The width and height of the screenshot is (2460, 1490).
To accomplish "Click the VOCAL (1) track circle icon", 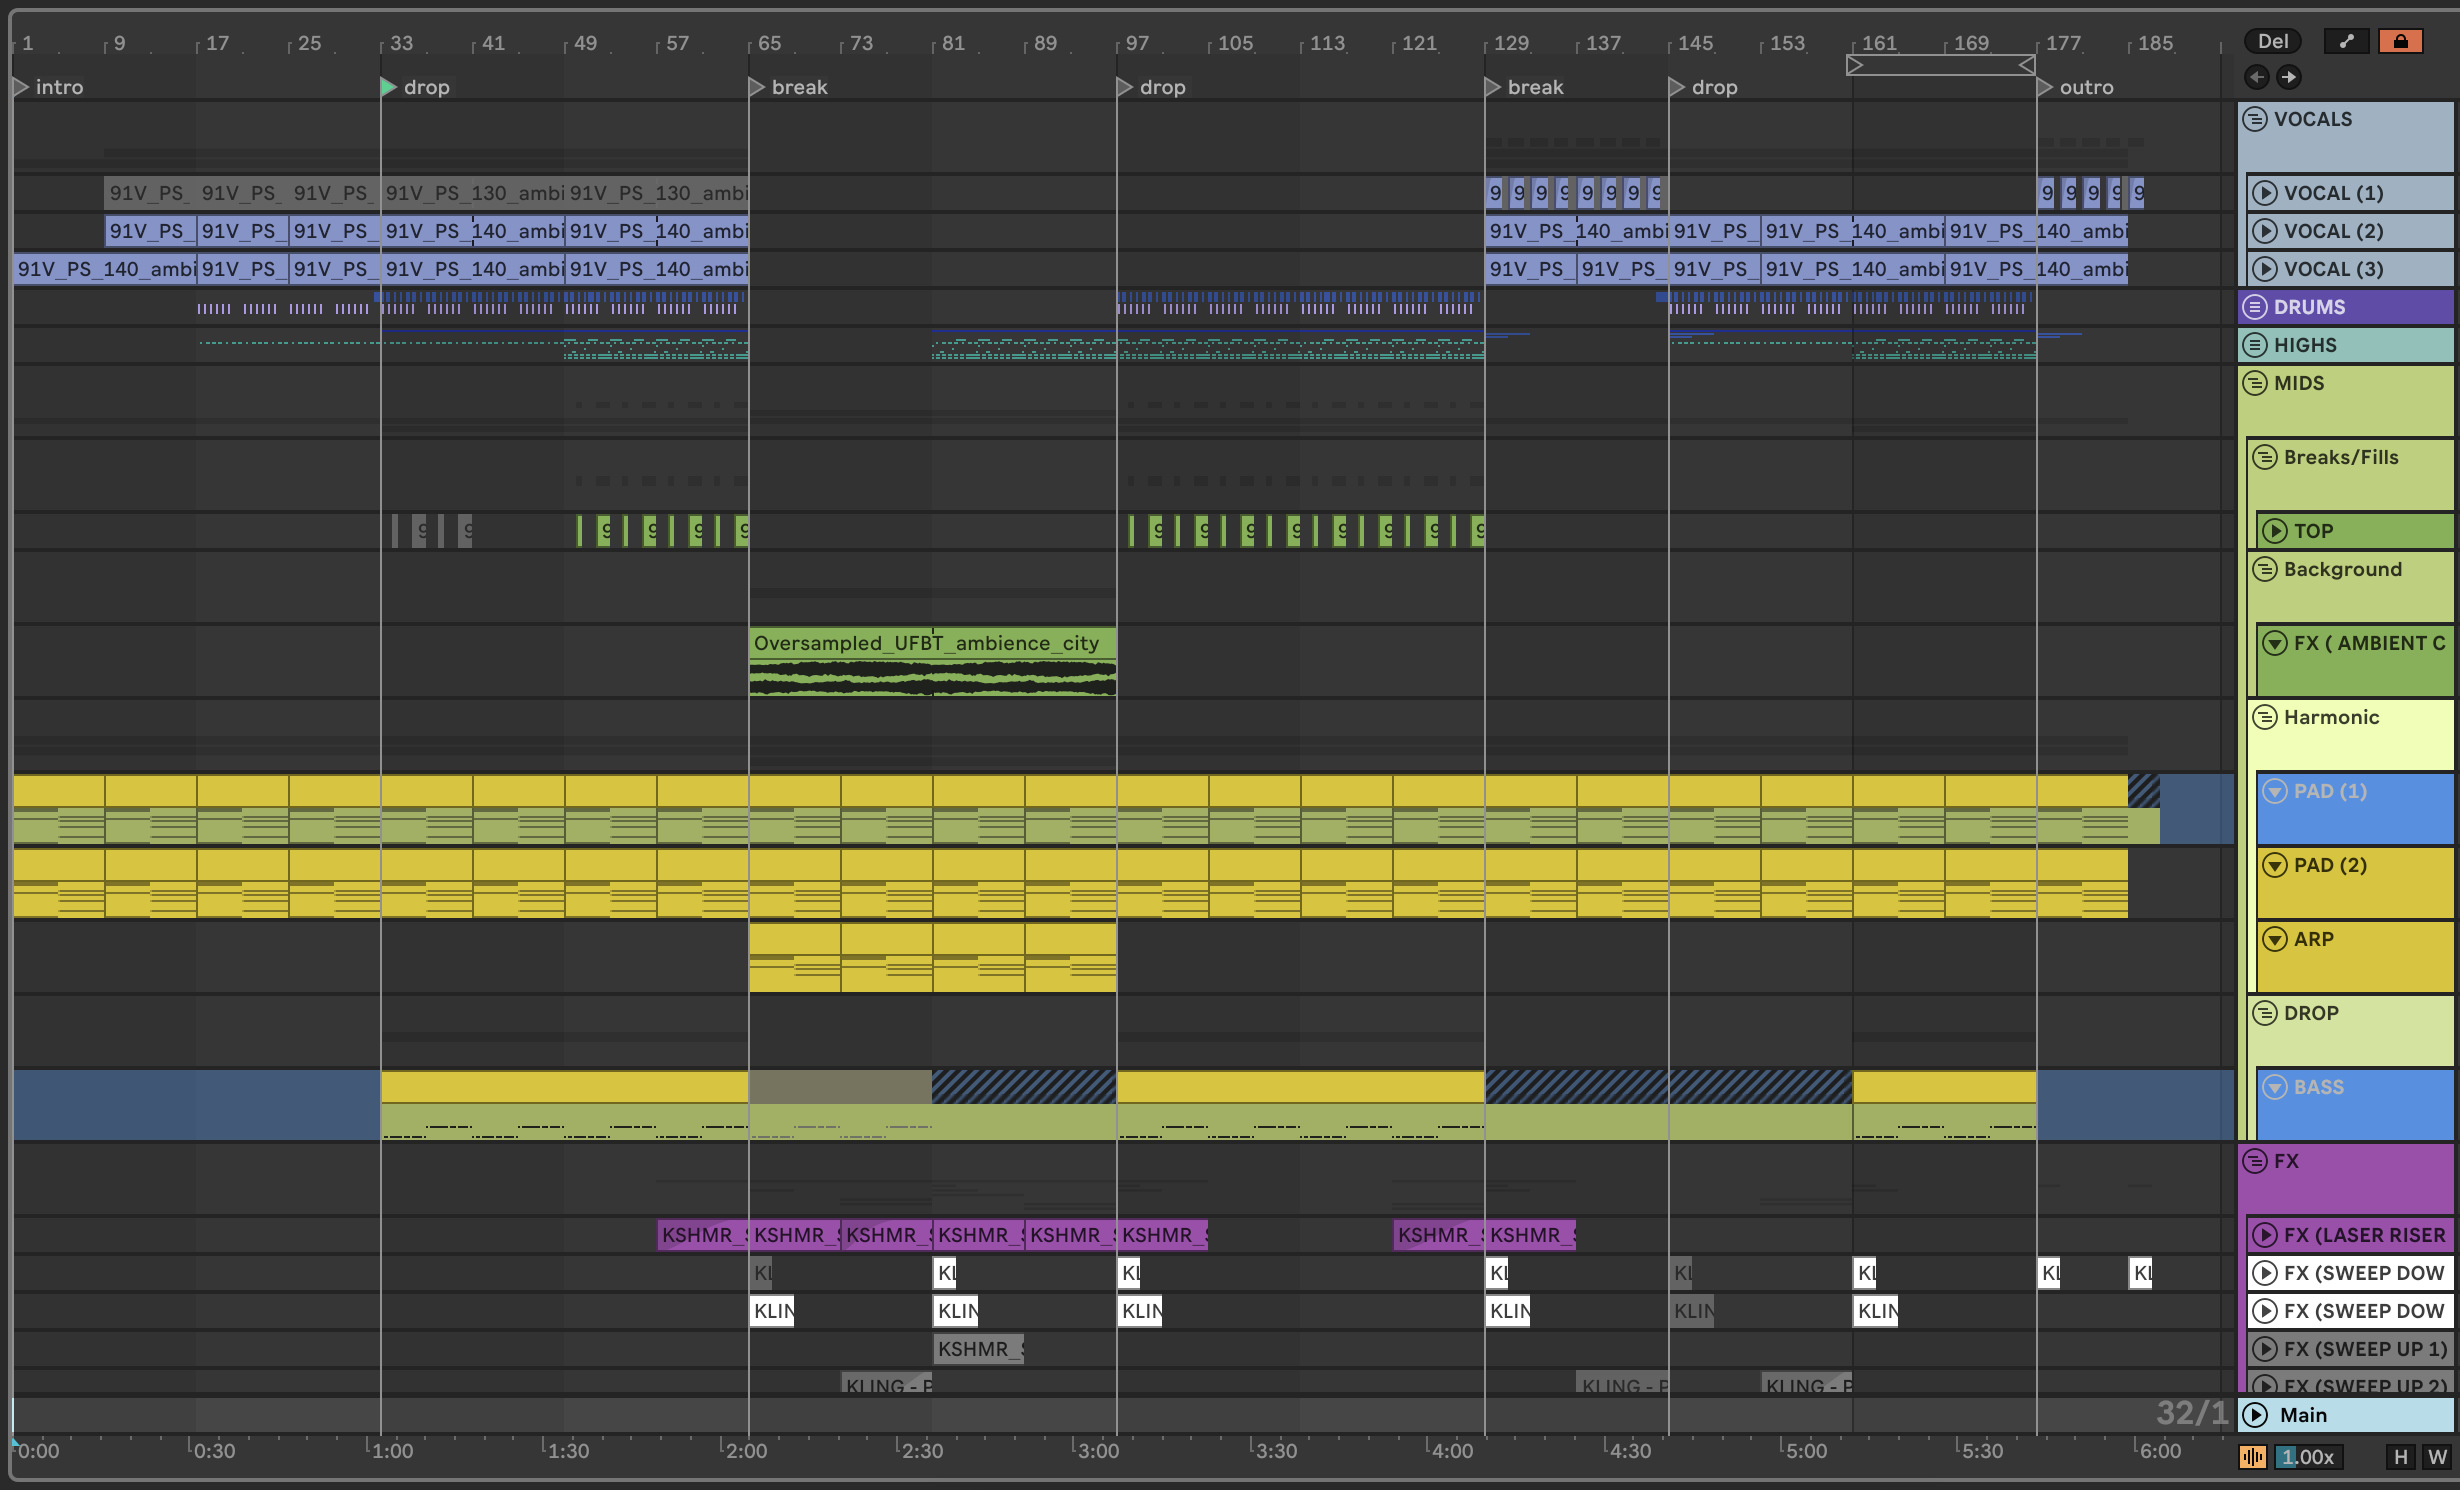I will (x=2266, y=193).
